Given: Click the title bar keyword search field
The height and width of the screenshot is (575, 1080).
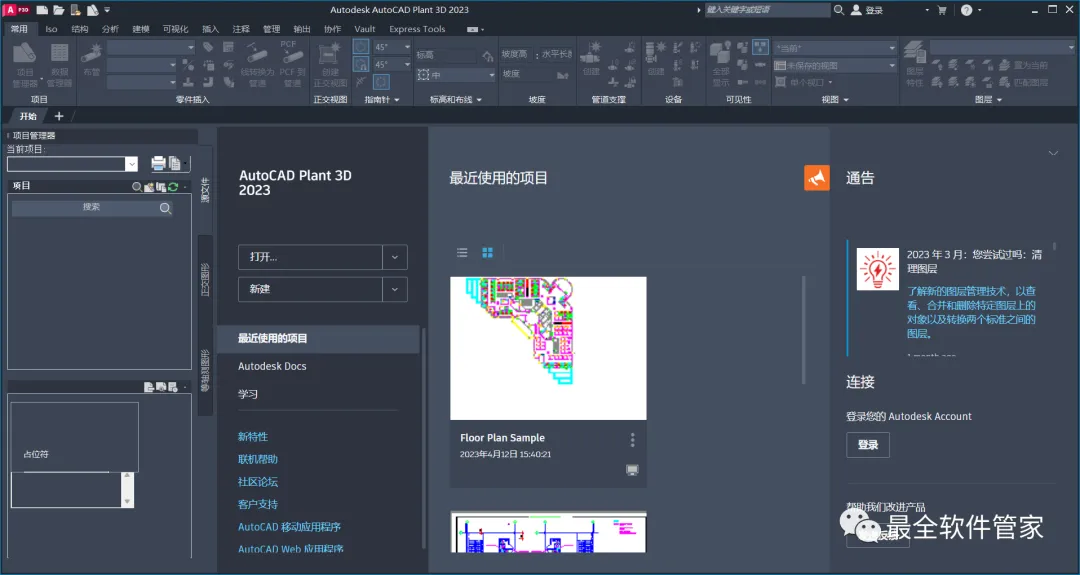Looking at the screenshot, I should pyautogui.click(x=767, y=10).
